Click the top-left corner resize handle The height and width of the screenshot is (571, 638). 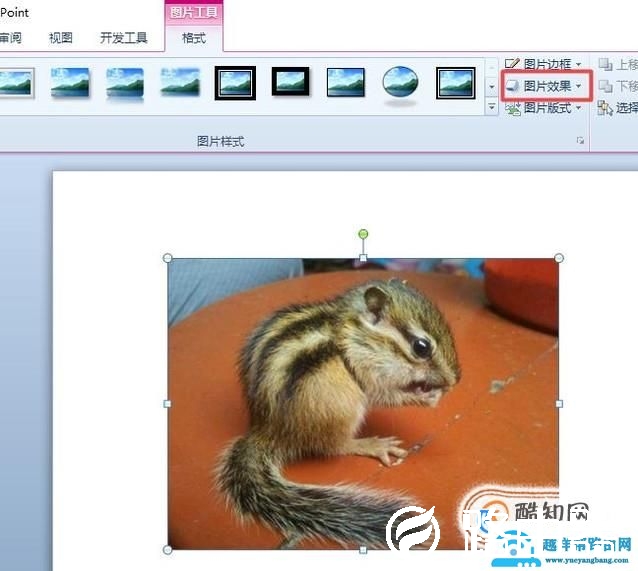point(167,258)
